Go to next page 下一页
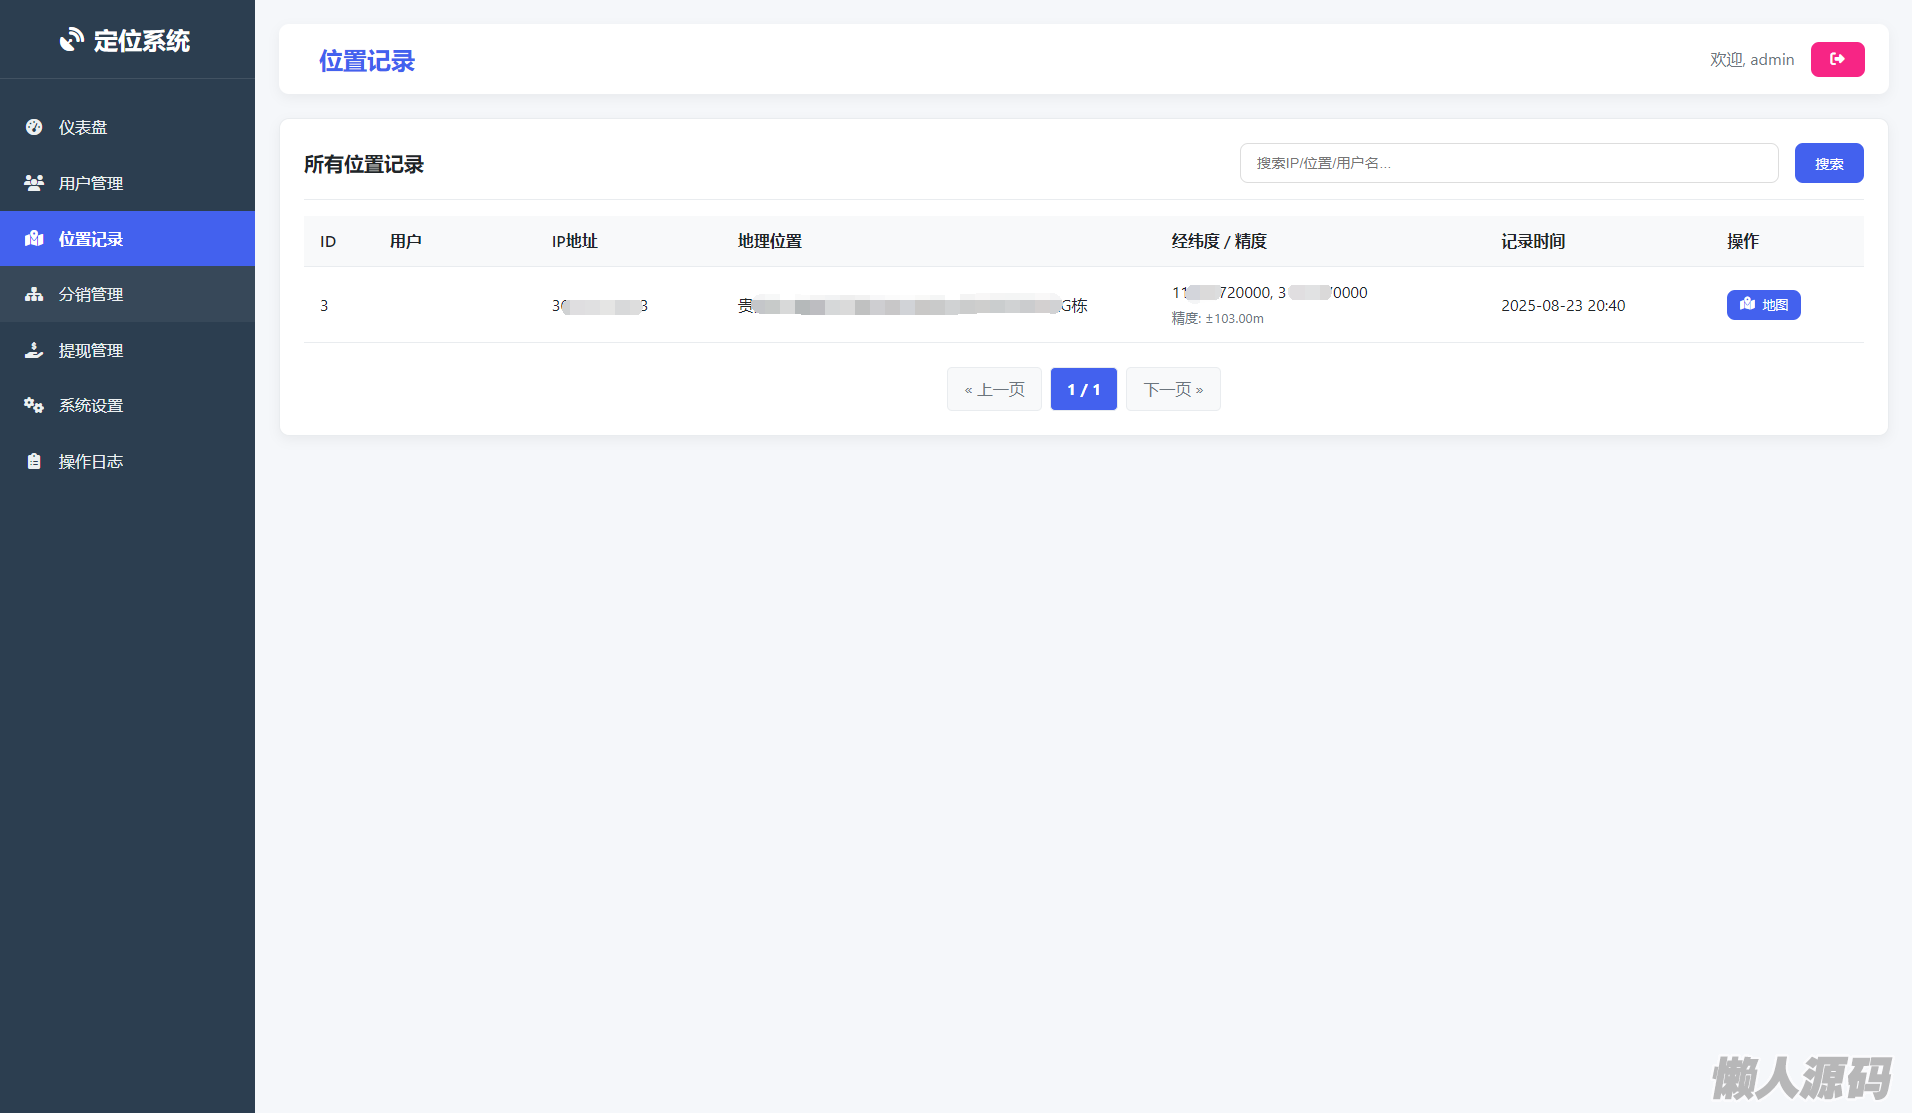Viewport: 1912px width, 1113px height. 1173,389
